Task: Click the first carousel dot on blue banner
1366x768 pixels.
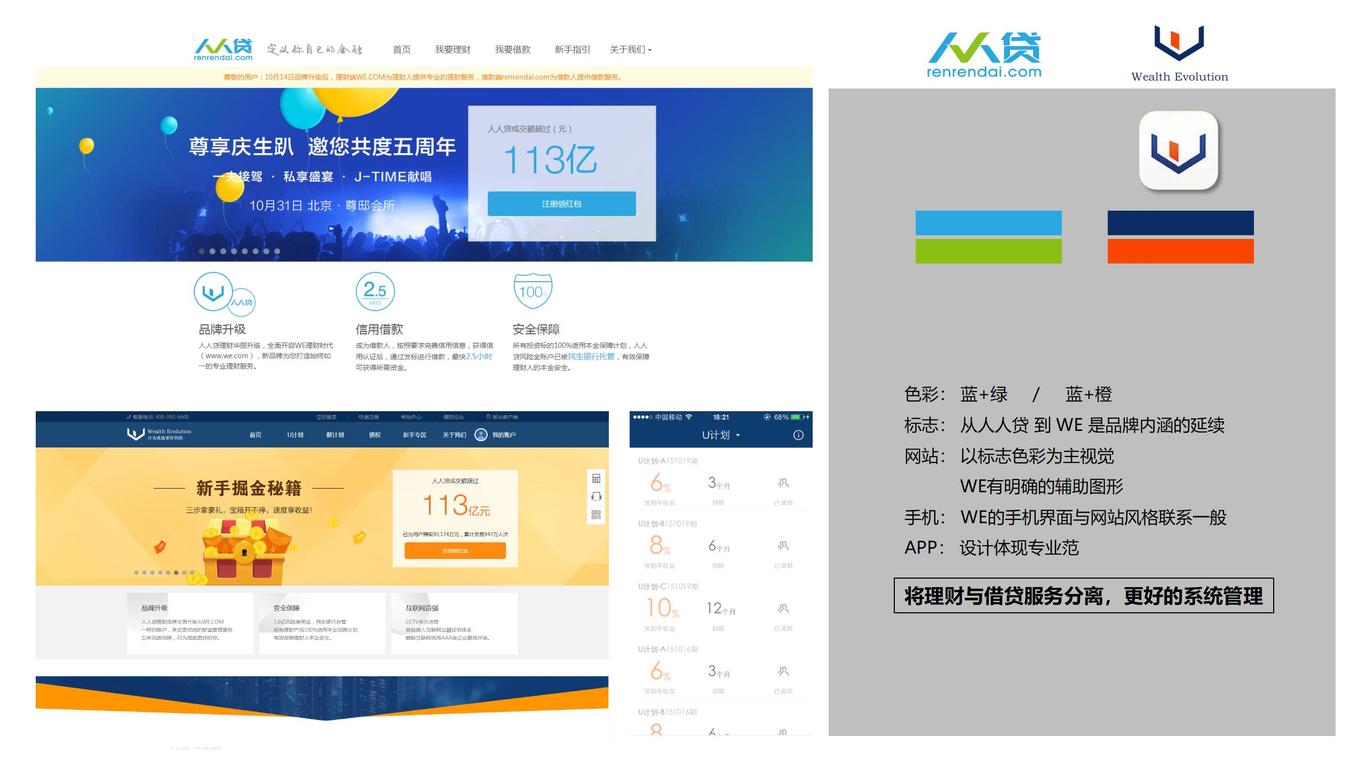Action: pyautogui.click(x=201, y=251)
